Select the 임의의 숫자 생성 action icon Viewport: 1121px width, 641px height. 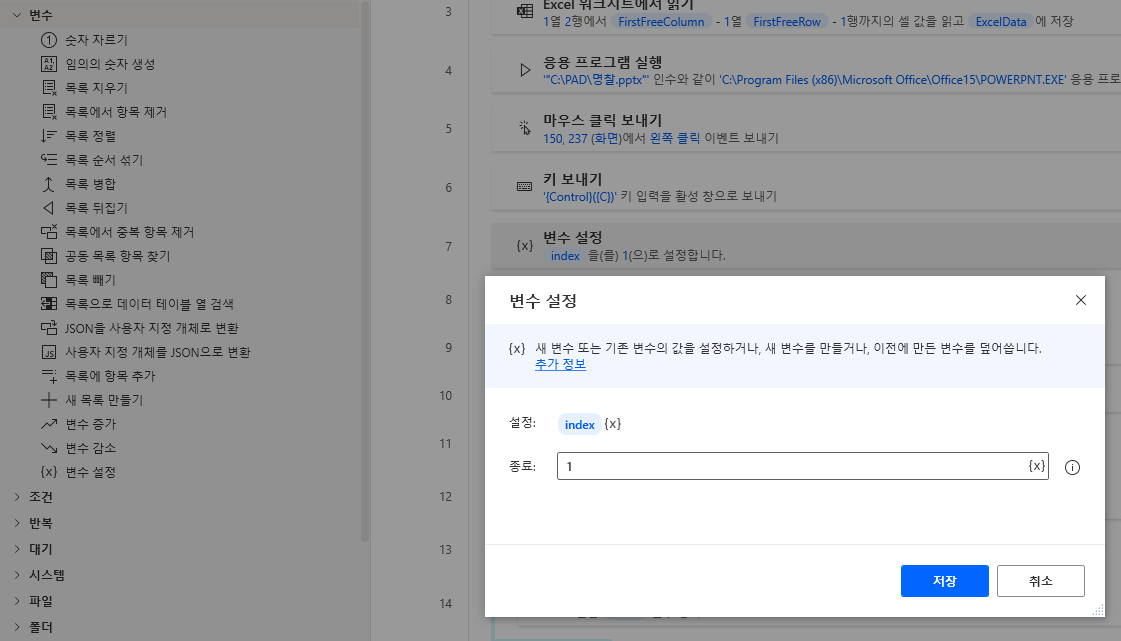coord(49,64)
